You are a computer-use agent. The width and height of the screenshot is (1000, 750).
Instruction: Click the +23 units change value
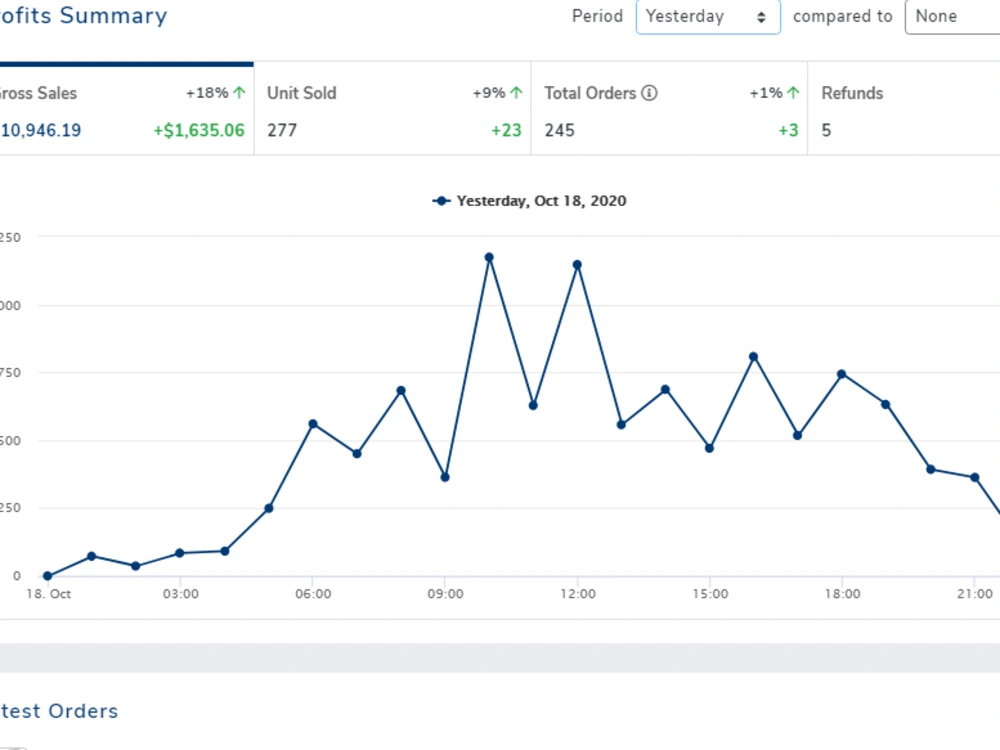point(506,131)
